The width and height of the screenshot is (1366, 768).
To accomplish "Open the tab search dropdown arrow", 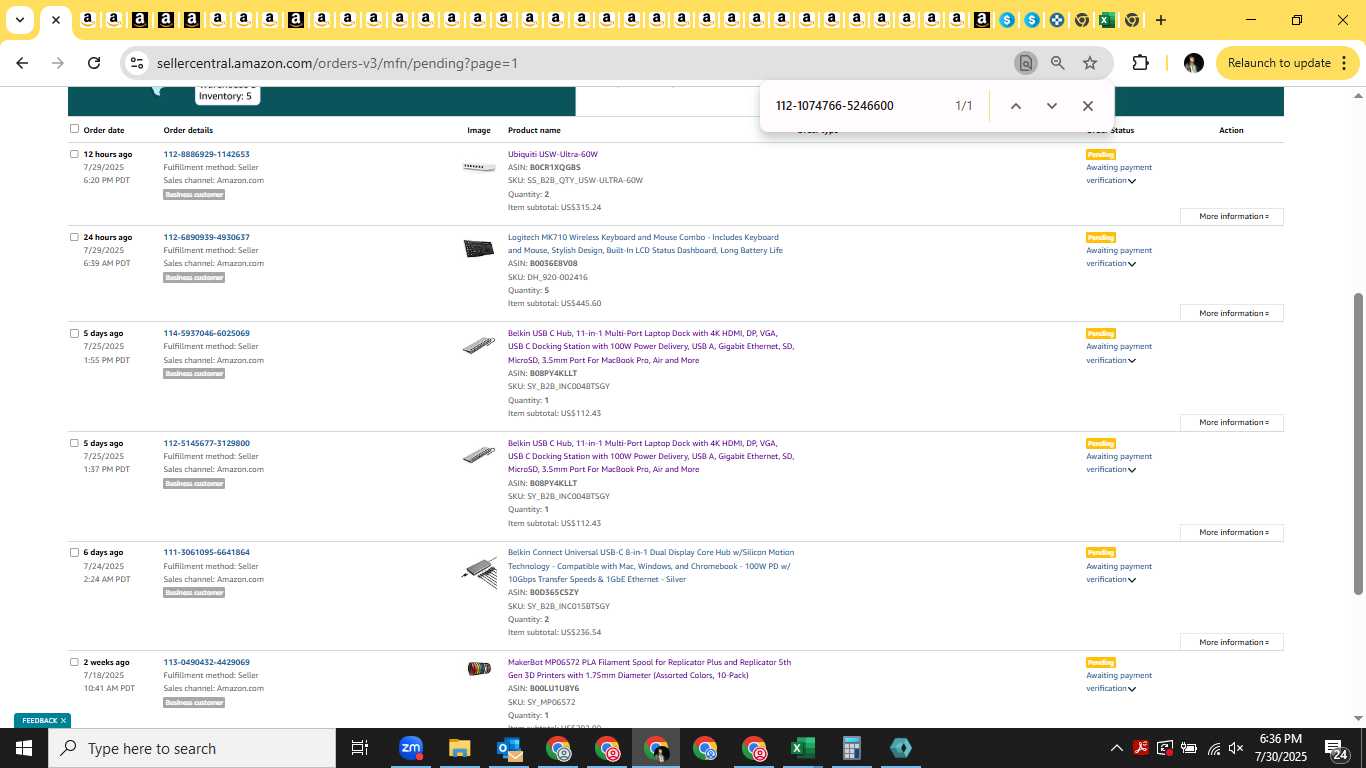I will 19,20.
